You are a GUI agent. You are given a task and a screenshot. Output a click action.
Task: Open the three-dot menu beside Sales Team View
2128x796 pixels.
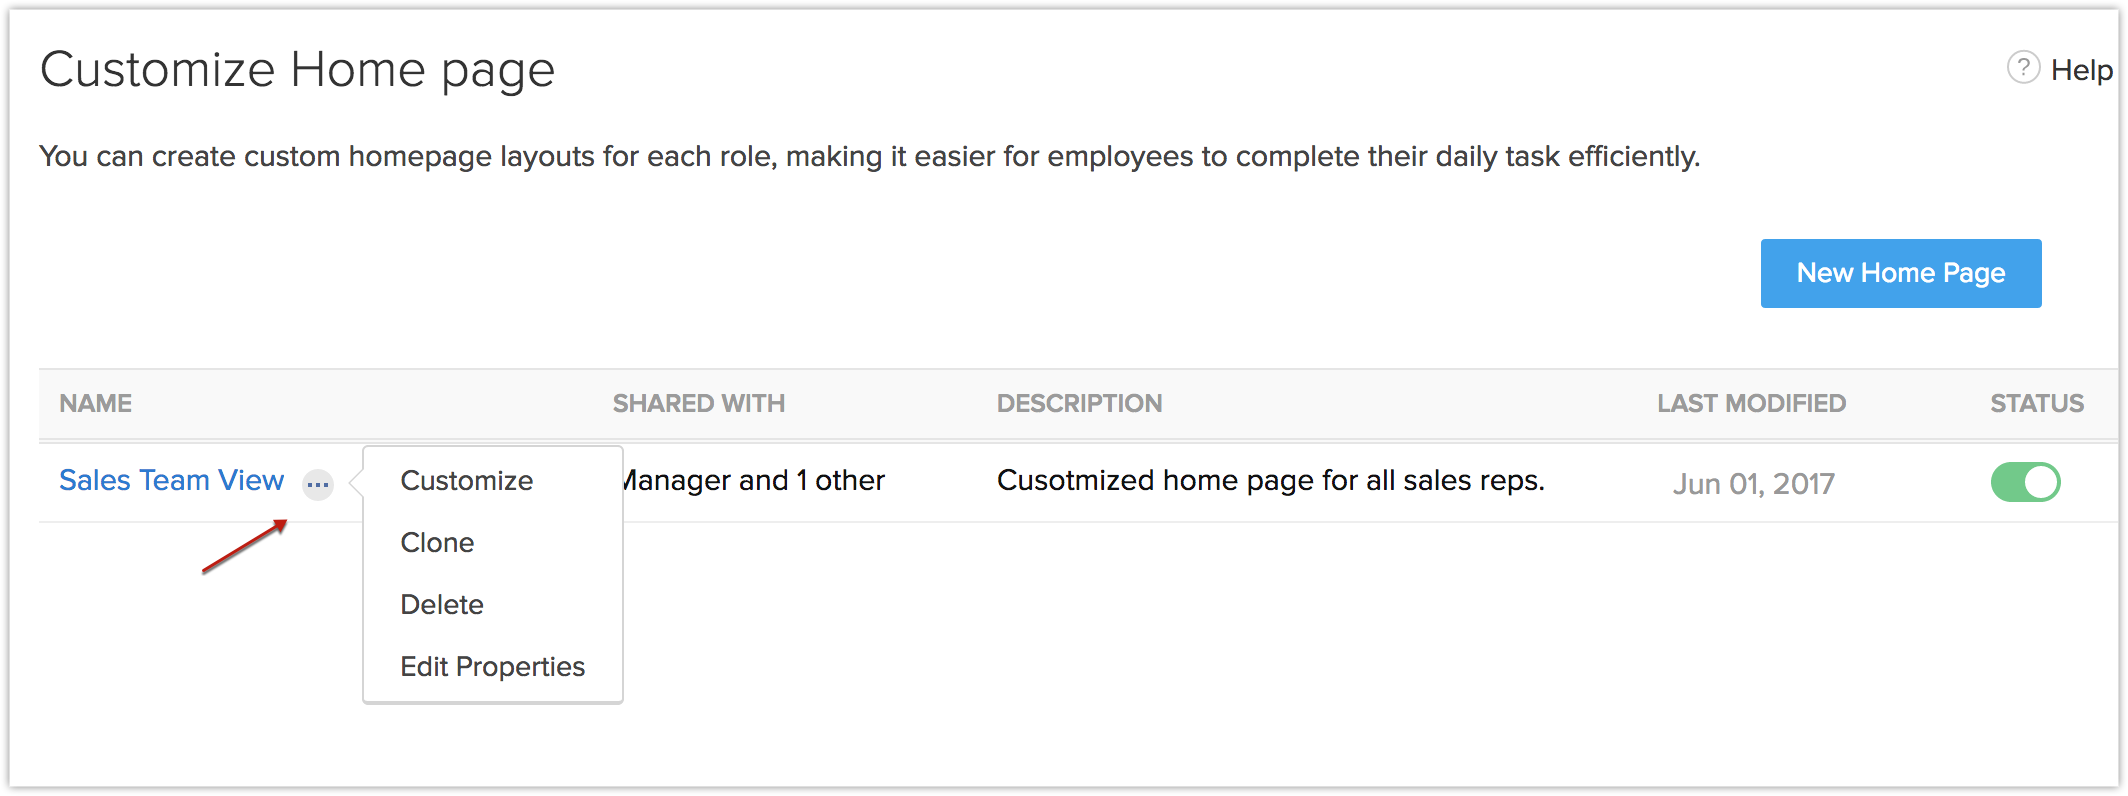click(x=318, y=485)
